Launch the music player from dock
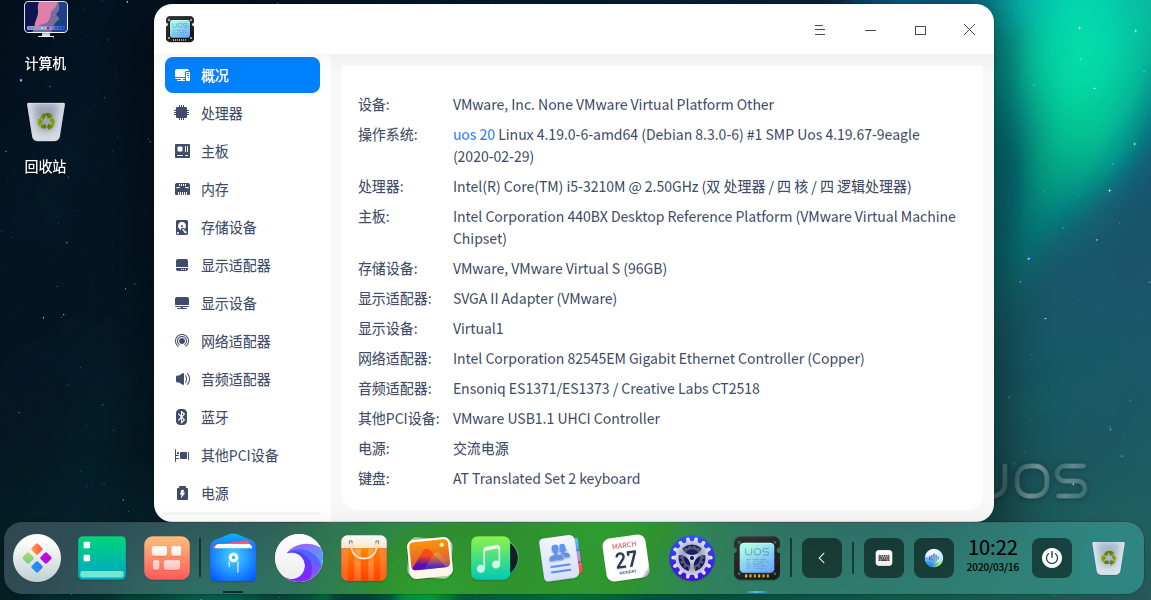Screen dimensions: 1151x600 tap(494, 558)
